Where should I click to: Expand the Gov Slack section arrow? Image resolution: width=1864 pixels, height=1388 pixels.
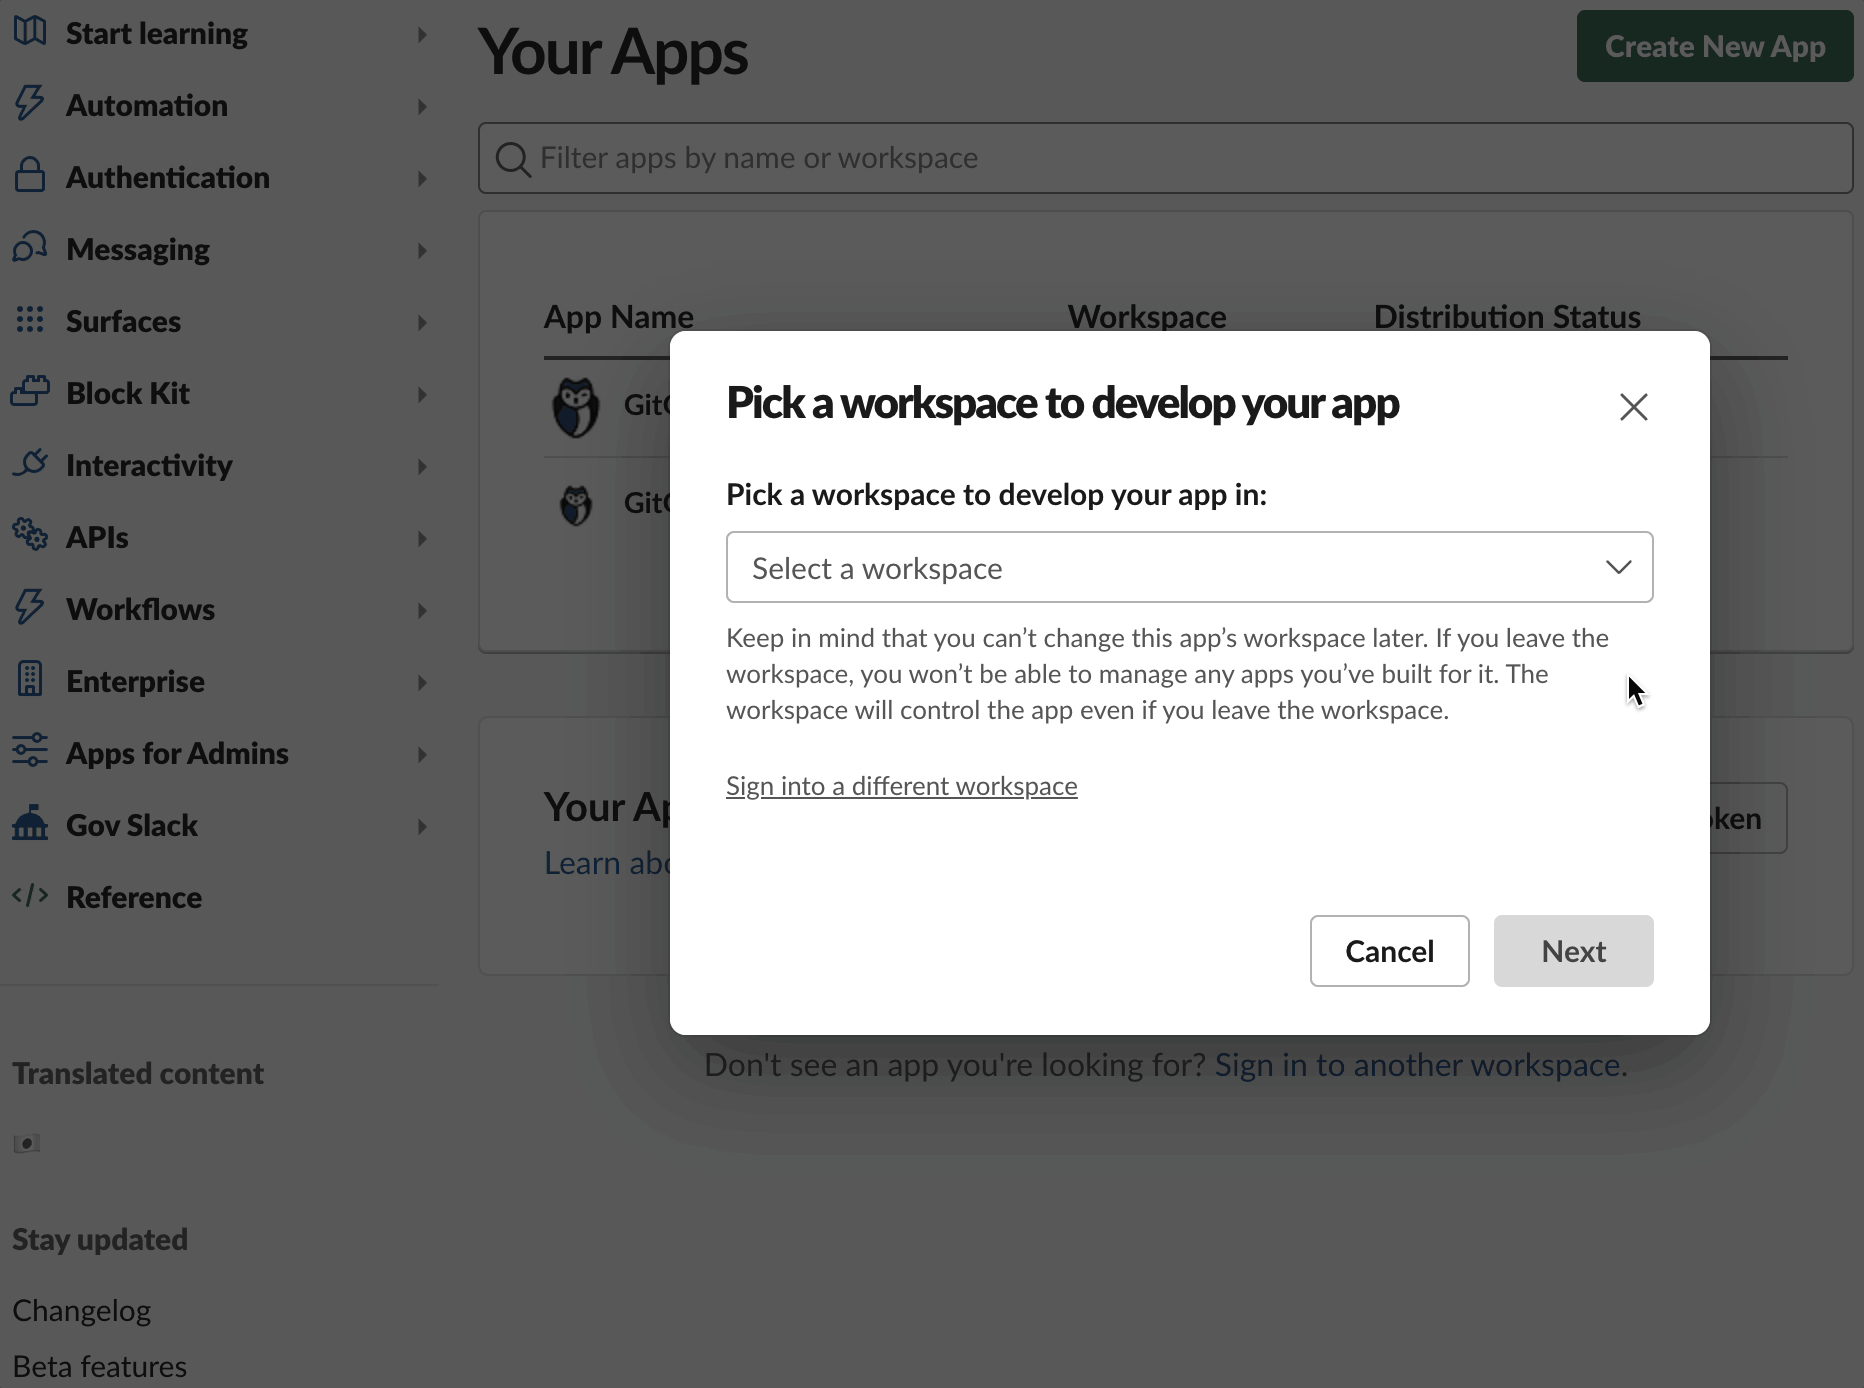coord(422,827)
